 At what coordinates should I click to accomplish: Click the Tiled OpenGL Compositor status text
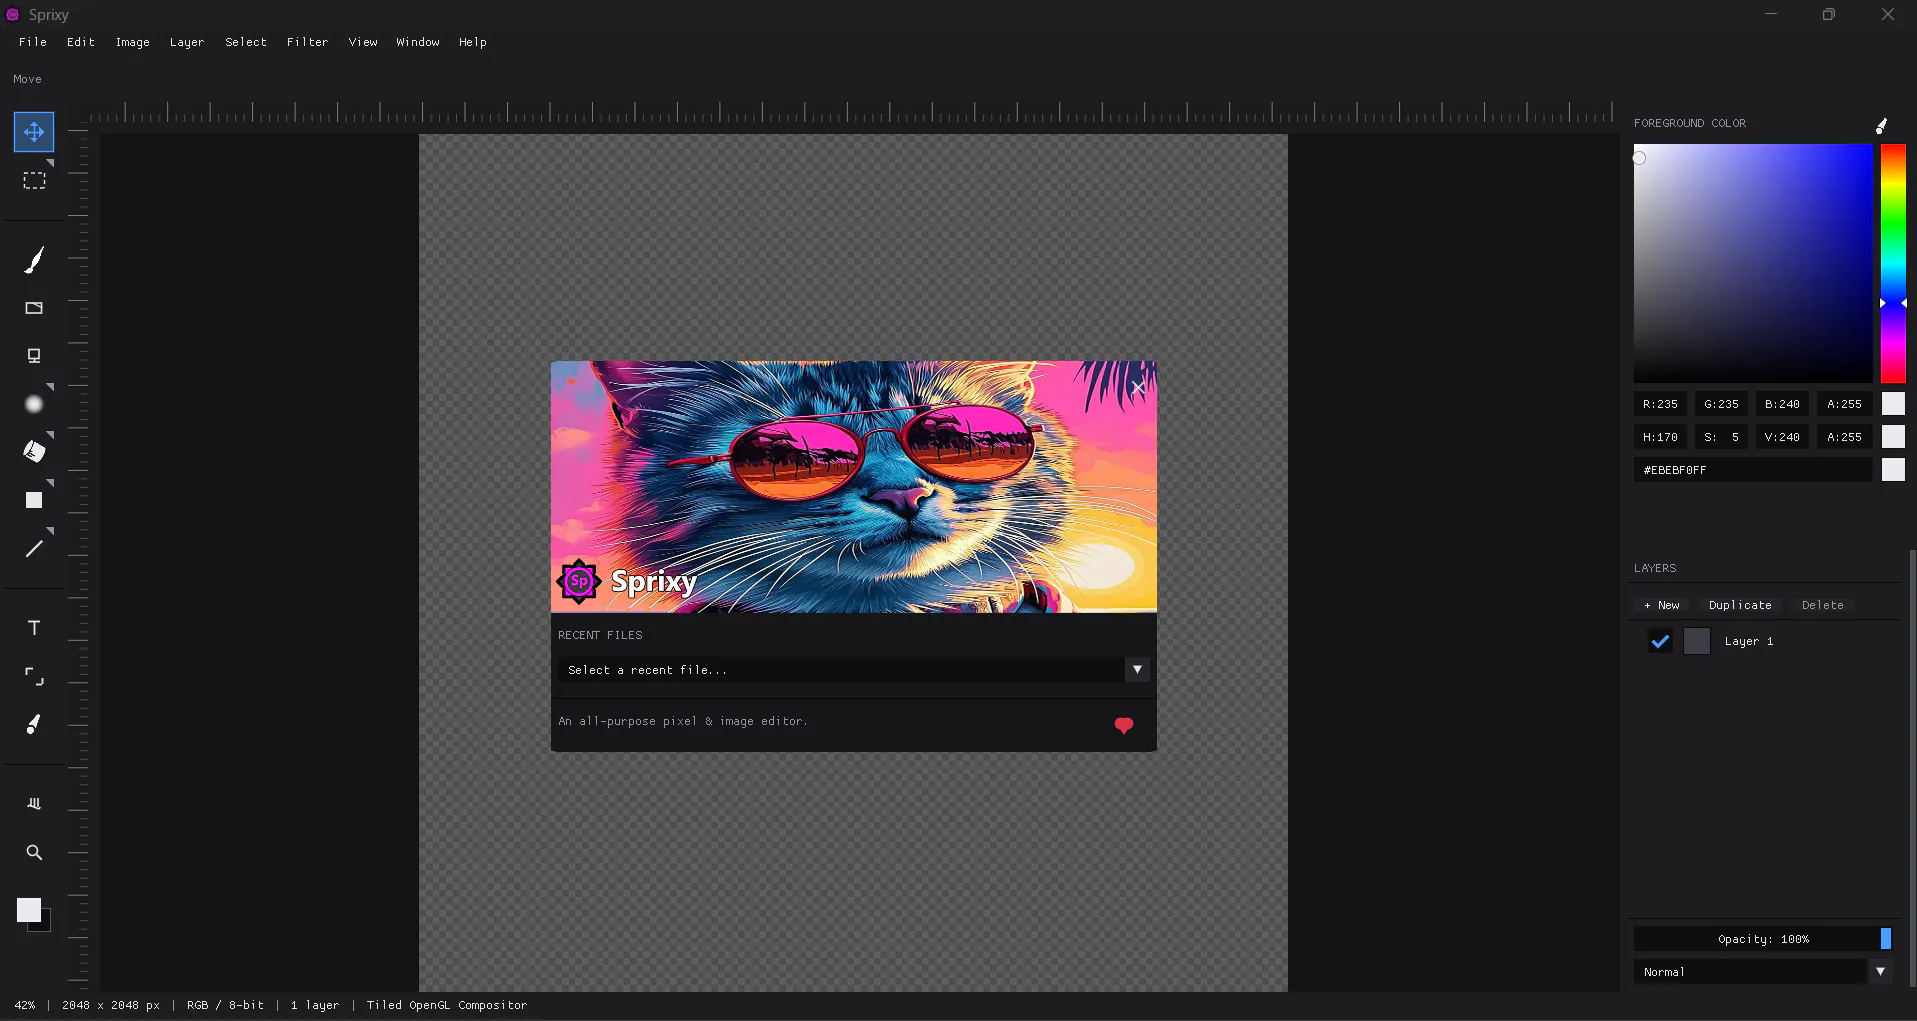pyautogui.click(x=446, y=1005)
